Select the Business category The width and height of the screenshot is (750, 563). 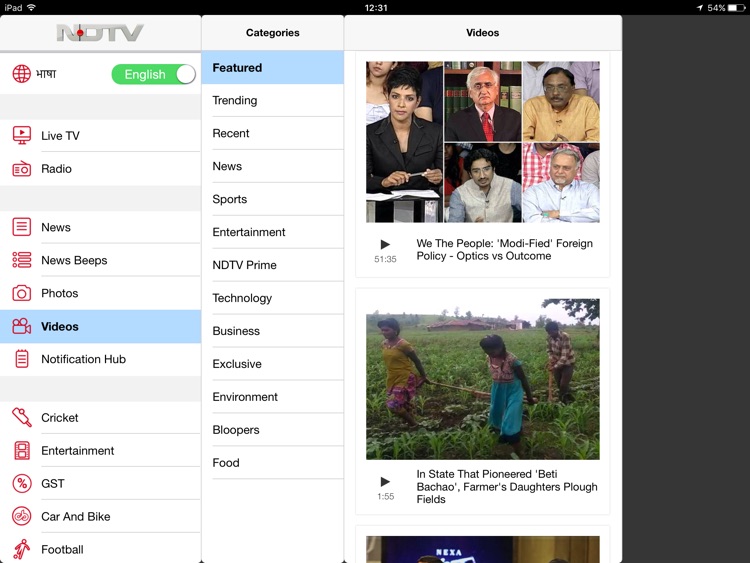273,331
